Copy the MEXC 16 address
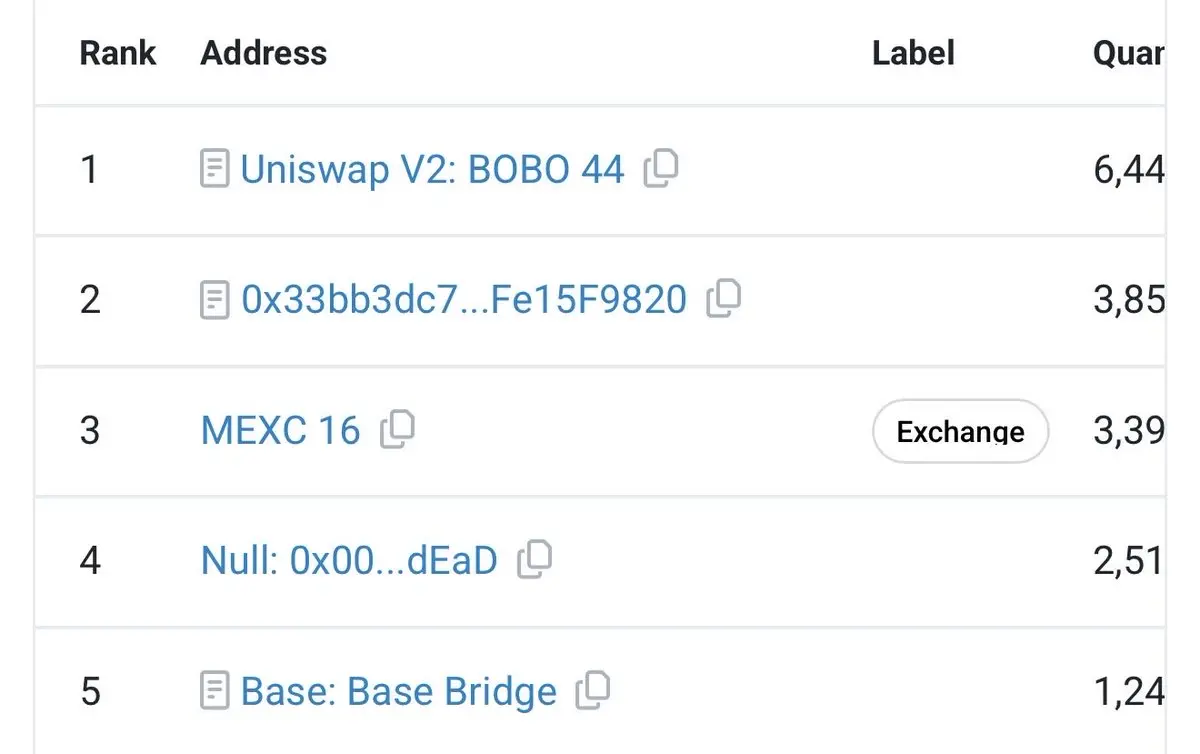Image resolution: width=1200 pixels, height=754 pixels. pyautogui.click(x=397, y=429)
